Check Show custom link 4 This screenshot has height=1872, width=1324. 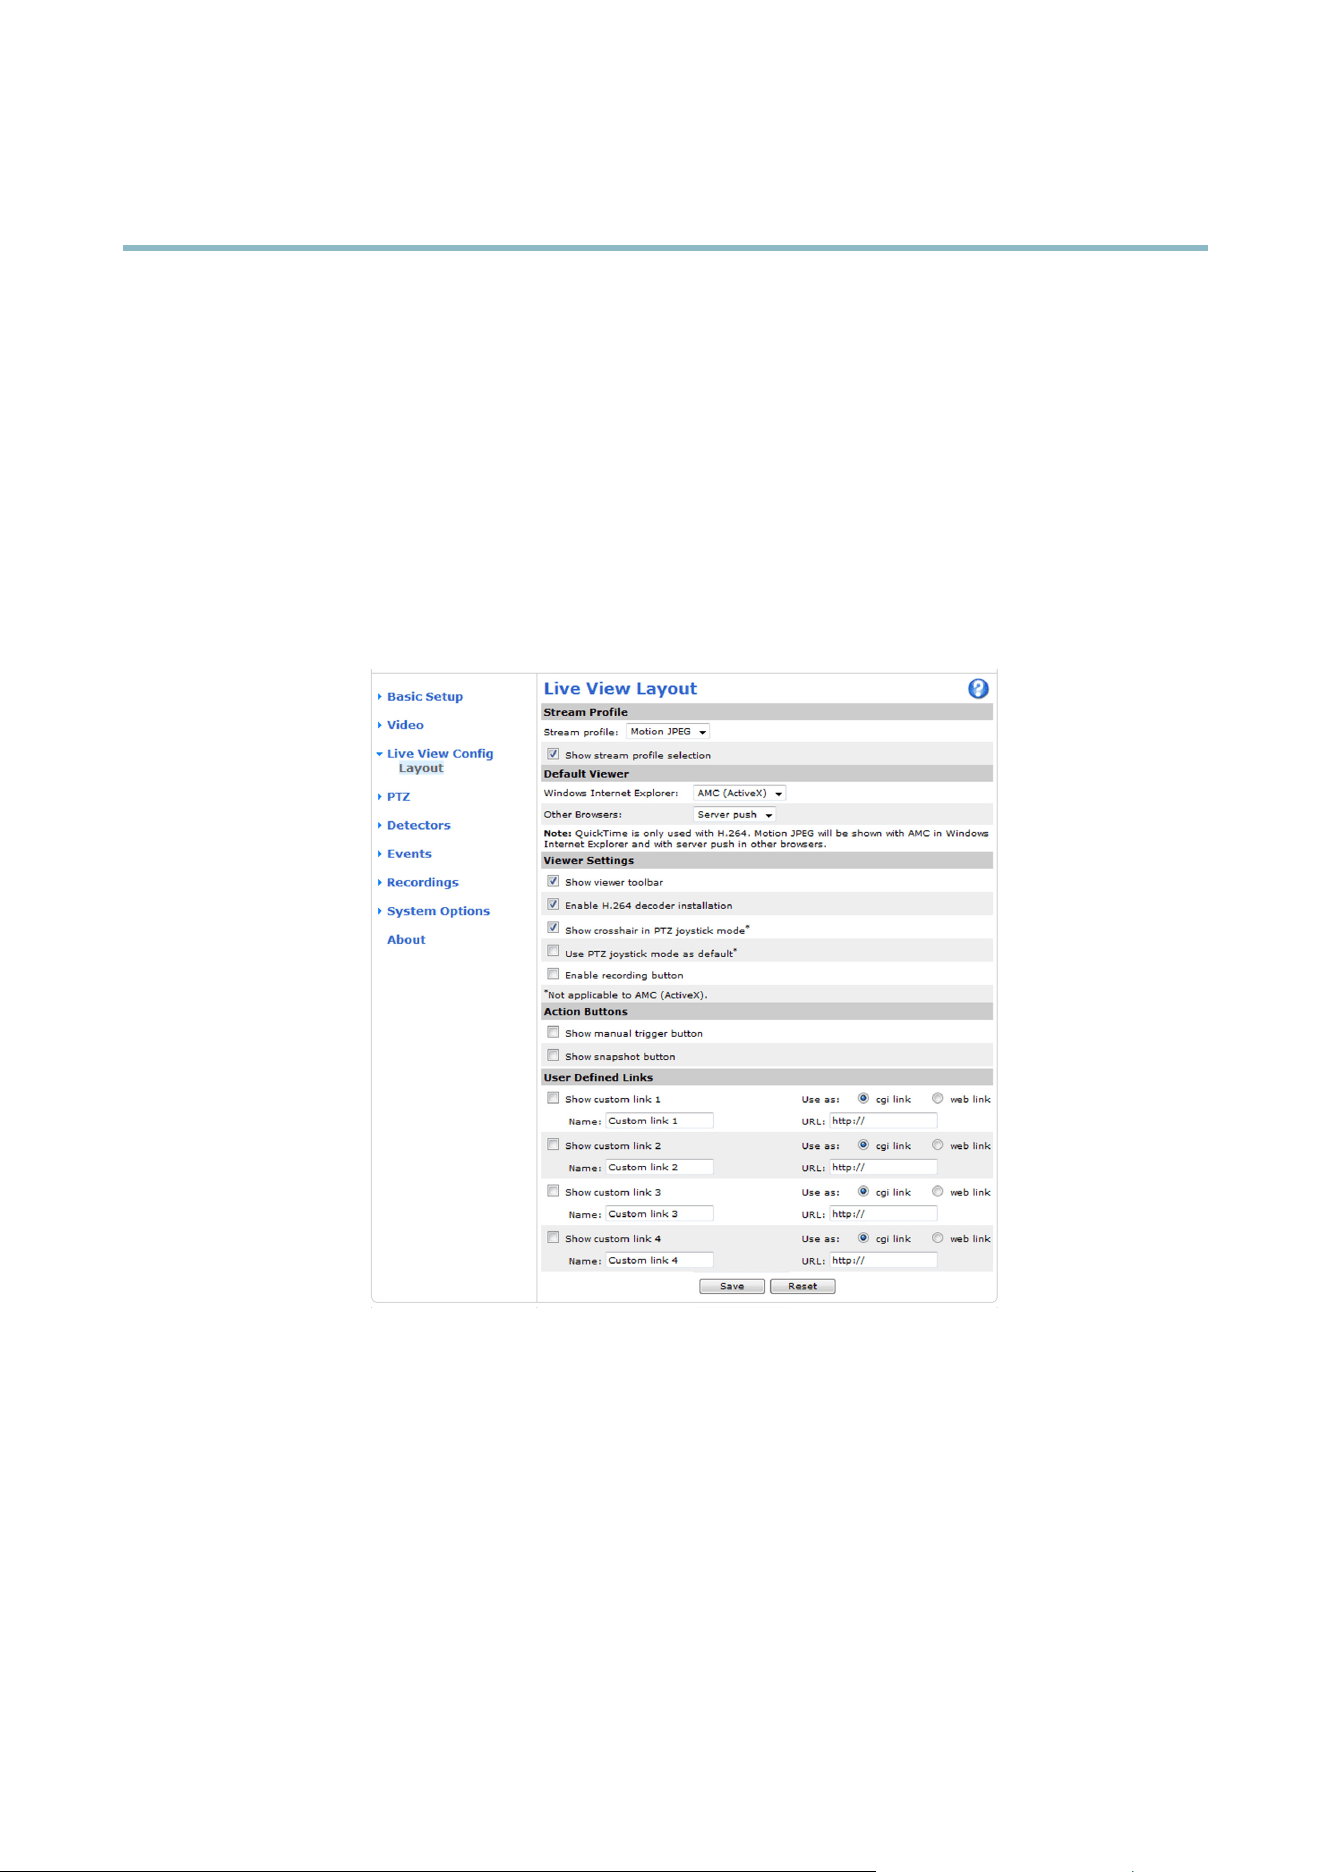[x=553, y=1238]
